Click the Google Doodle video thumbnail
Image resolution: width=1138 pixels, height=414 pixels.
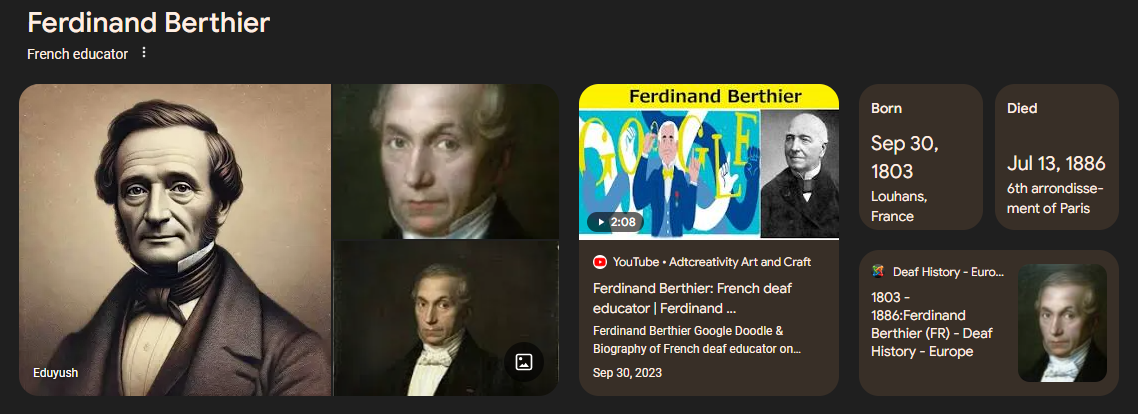[x=709, y=161]
